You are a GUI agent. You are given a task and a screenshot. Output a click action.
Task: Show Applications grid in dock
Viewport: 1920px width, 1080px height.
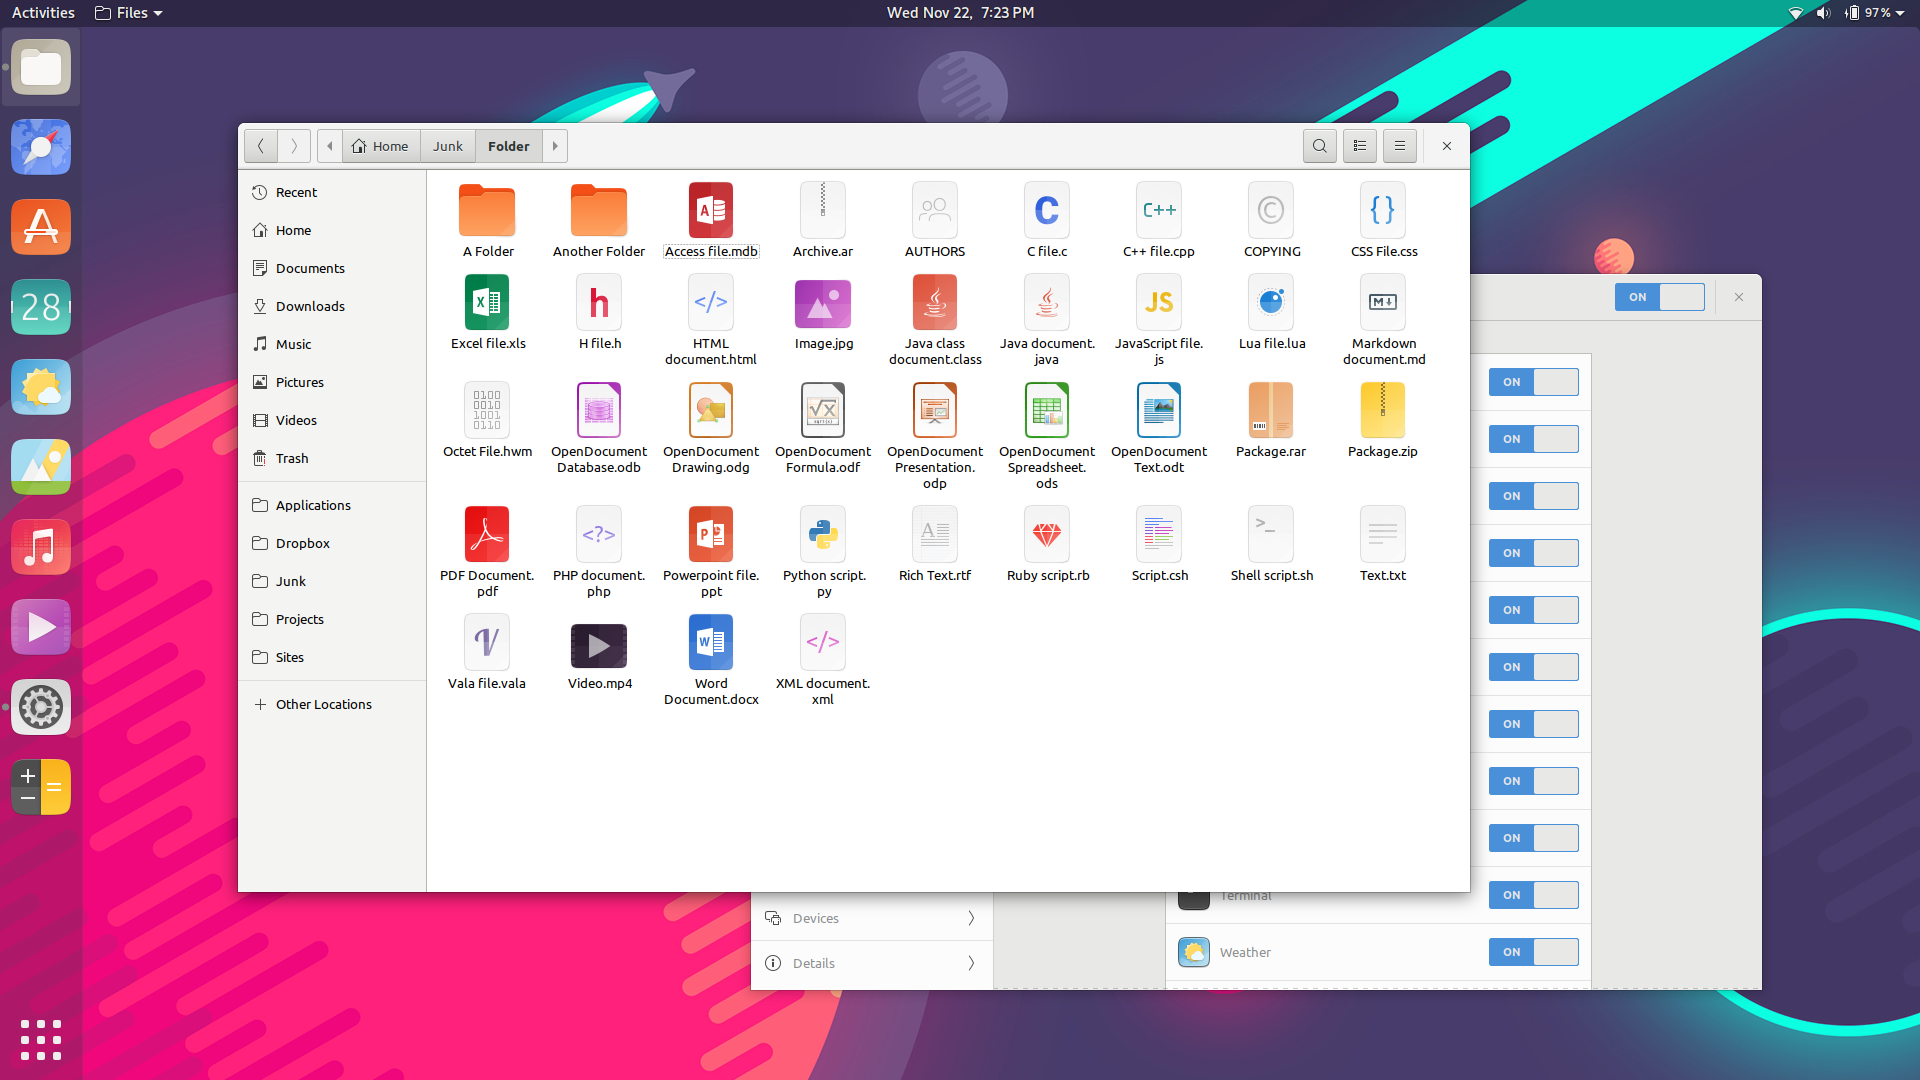point(41,1040)
